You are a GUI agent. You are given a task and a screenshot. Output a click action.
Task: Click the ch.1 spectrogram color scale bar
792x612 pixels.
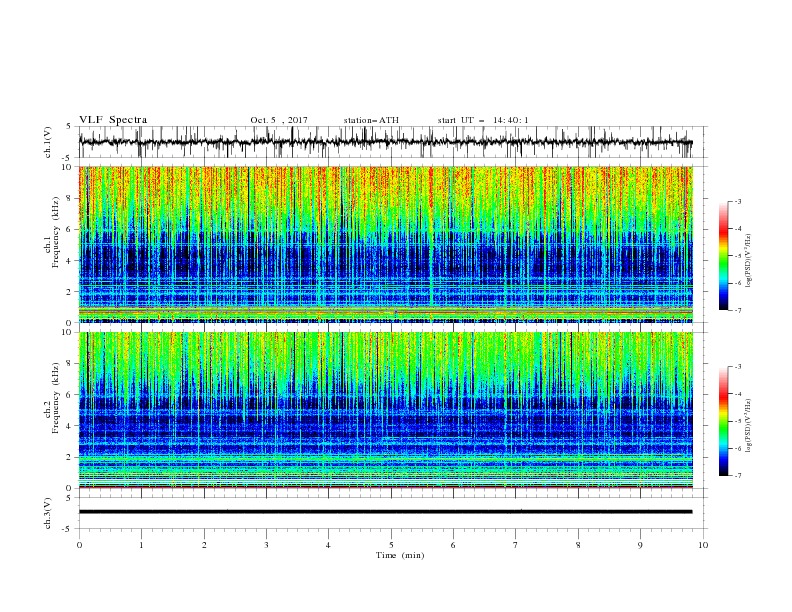pos(723,256)
